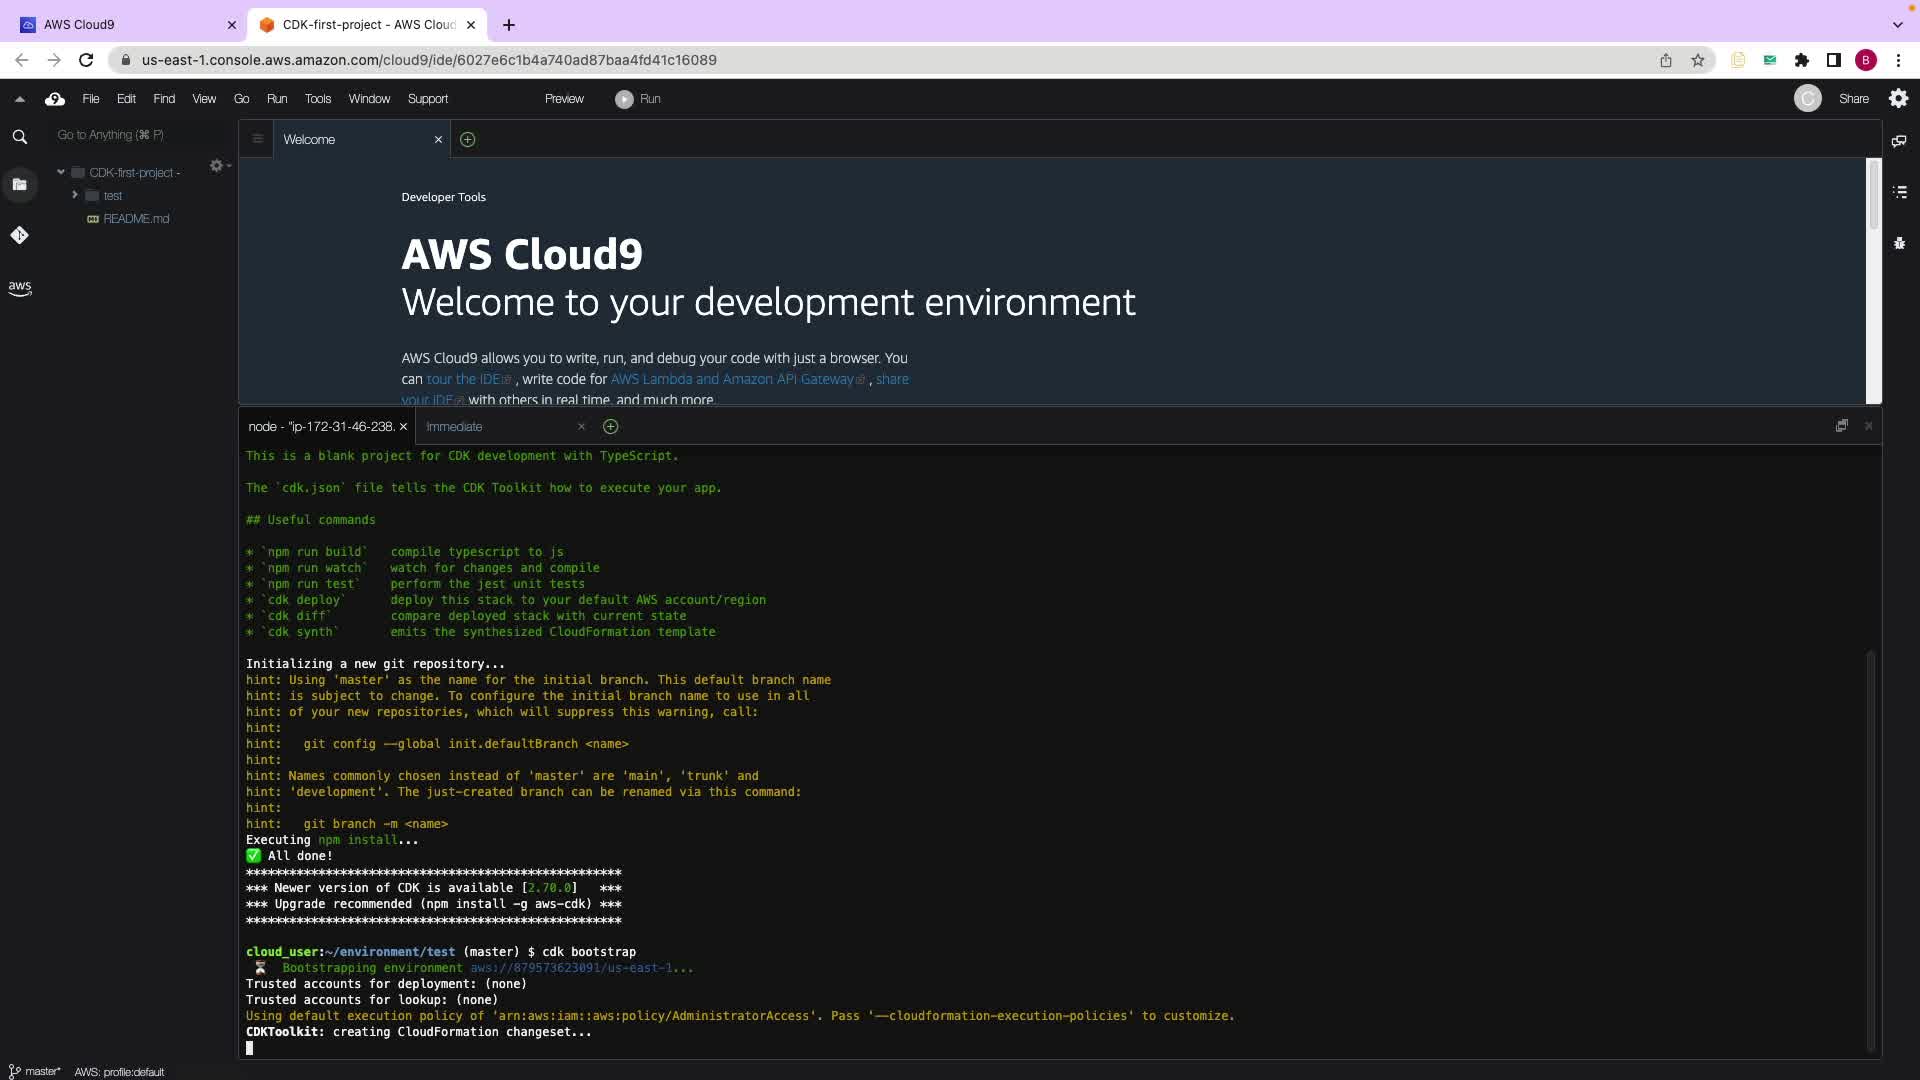Maximize the terminal console panel
Viewport: 1920px width, 1080px height.
pyautogui.click(x=1841, y=426)
